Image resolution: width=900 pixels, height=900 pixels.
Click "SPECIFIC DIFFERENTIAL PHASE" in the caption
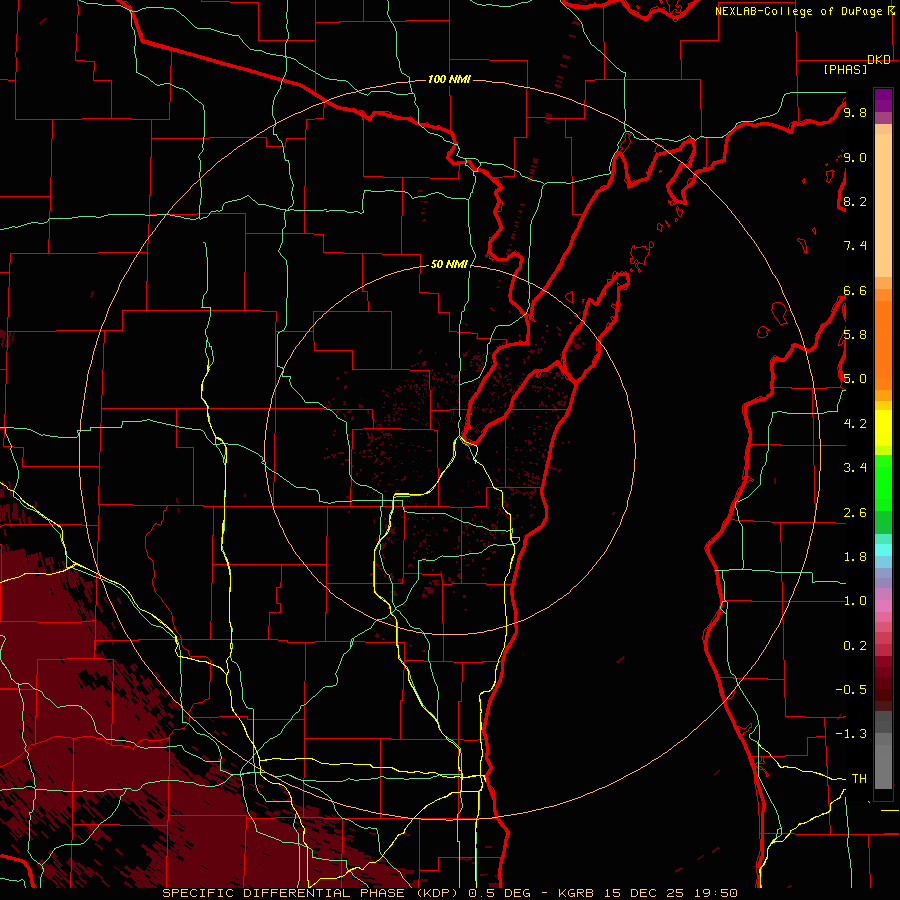click(x=282, y=893)
